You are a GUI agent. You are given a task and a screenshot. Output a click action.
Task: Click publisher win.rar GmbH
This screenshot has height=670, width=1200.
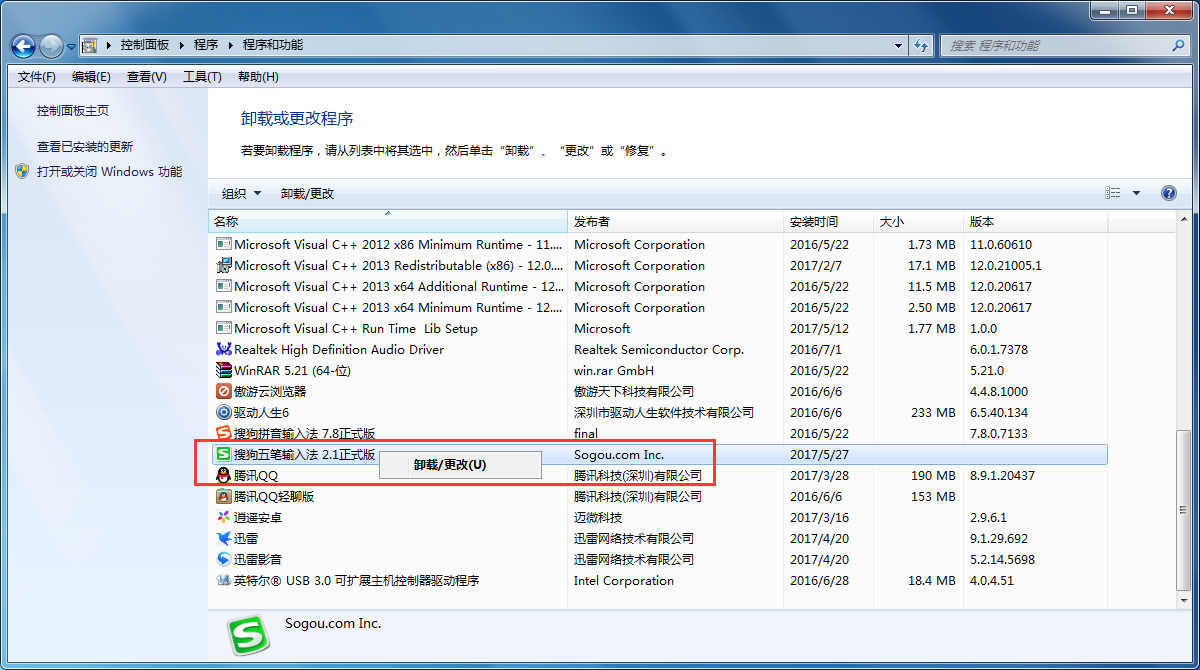(x=614, y=370)
